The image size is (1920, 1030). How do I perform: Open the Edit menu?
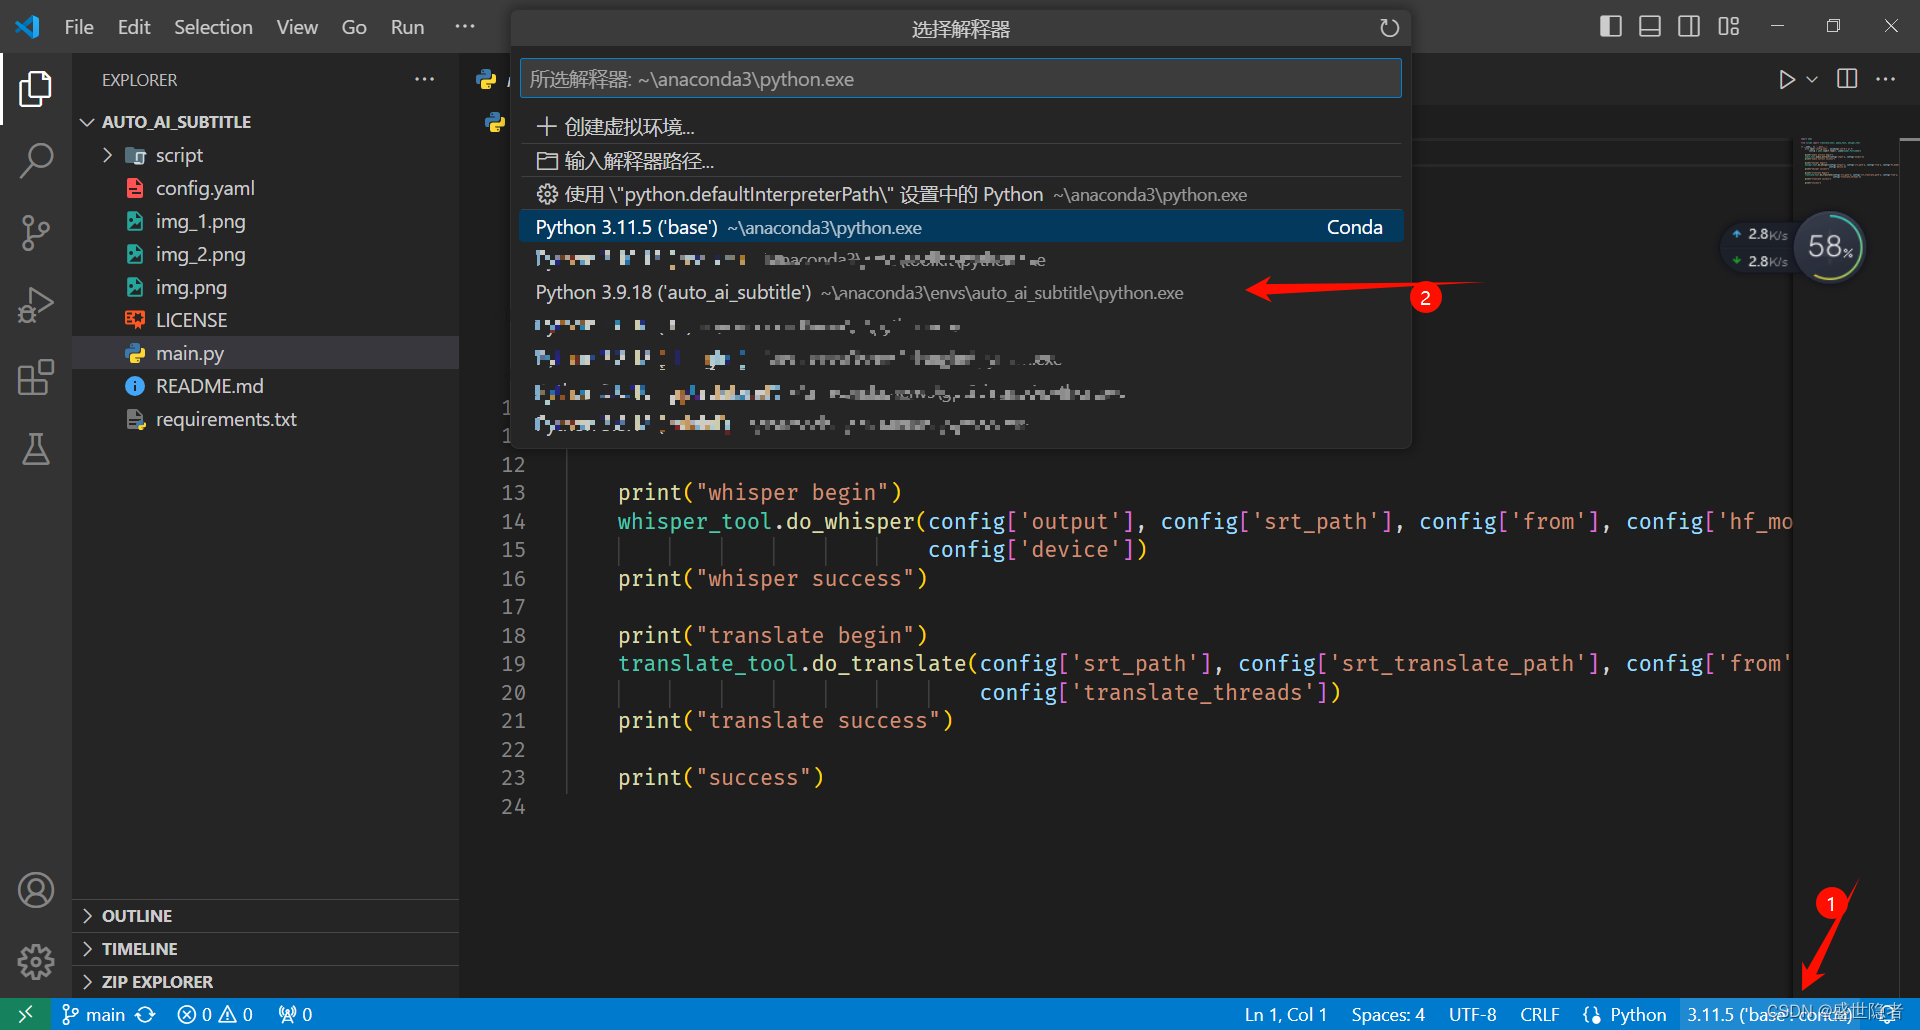(134, 27)
